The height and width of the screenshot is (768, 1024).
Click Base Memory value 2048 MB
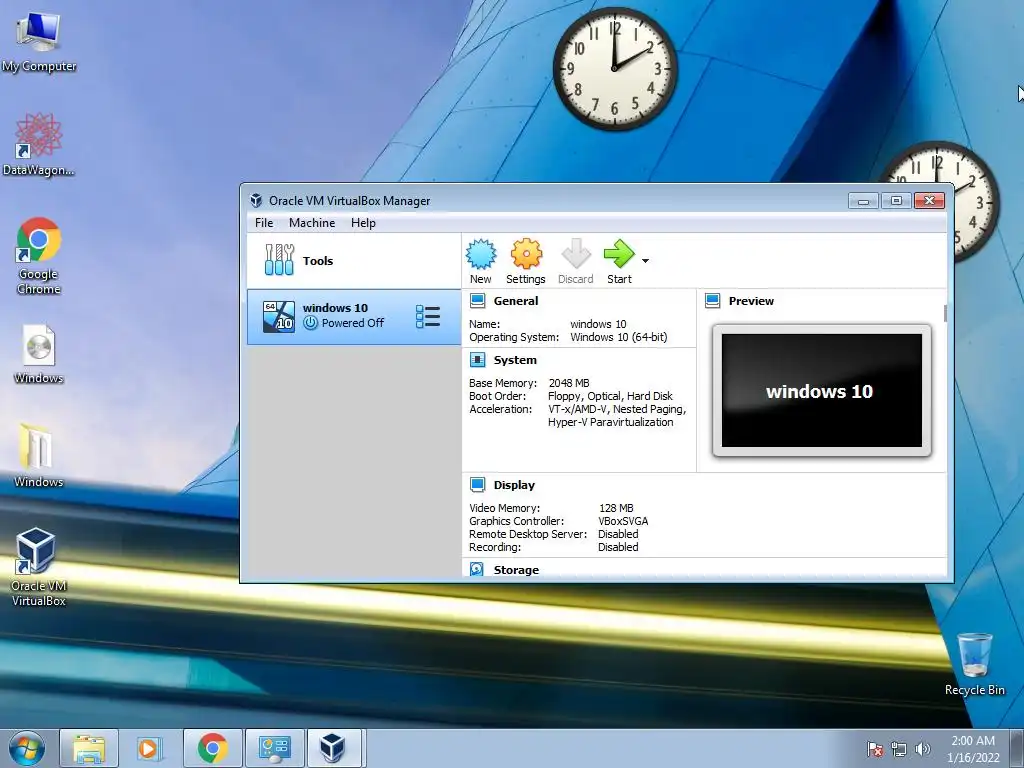tap(569, 383)
